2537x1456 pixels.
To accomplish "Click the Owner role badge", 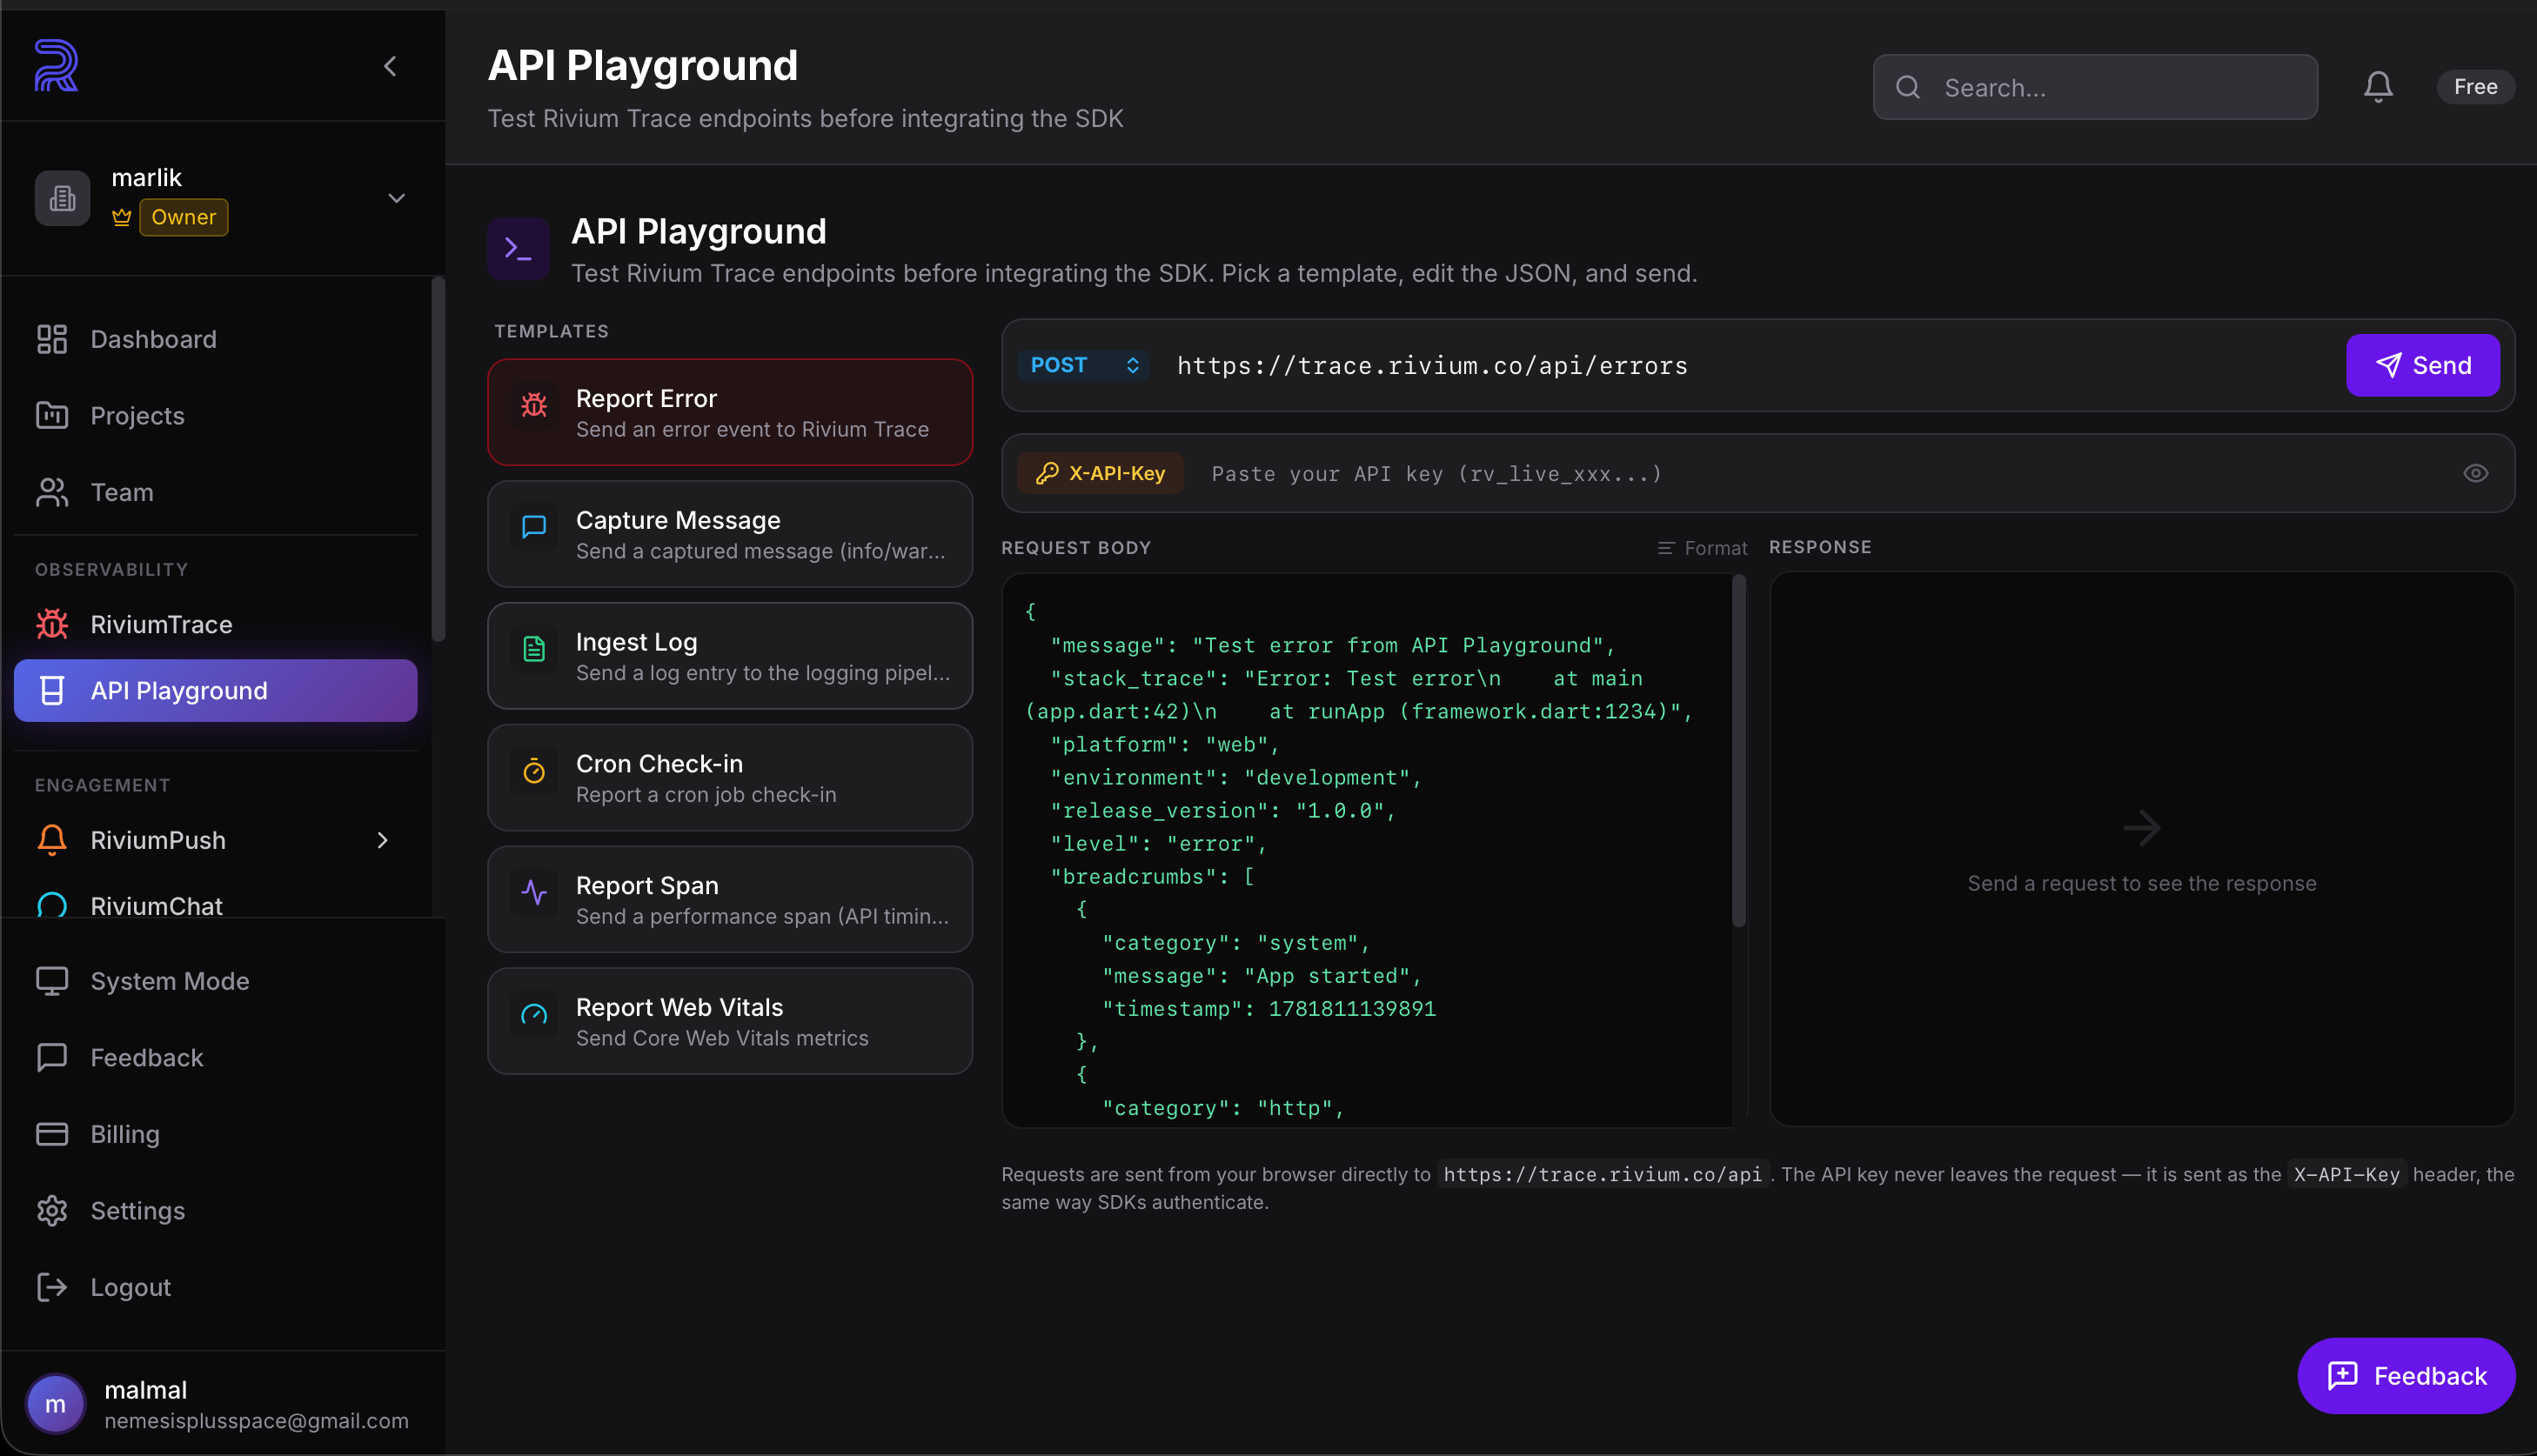I will click(183, 217).
